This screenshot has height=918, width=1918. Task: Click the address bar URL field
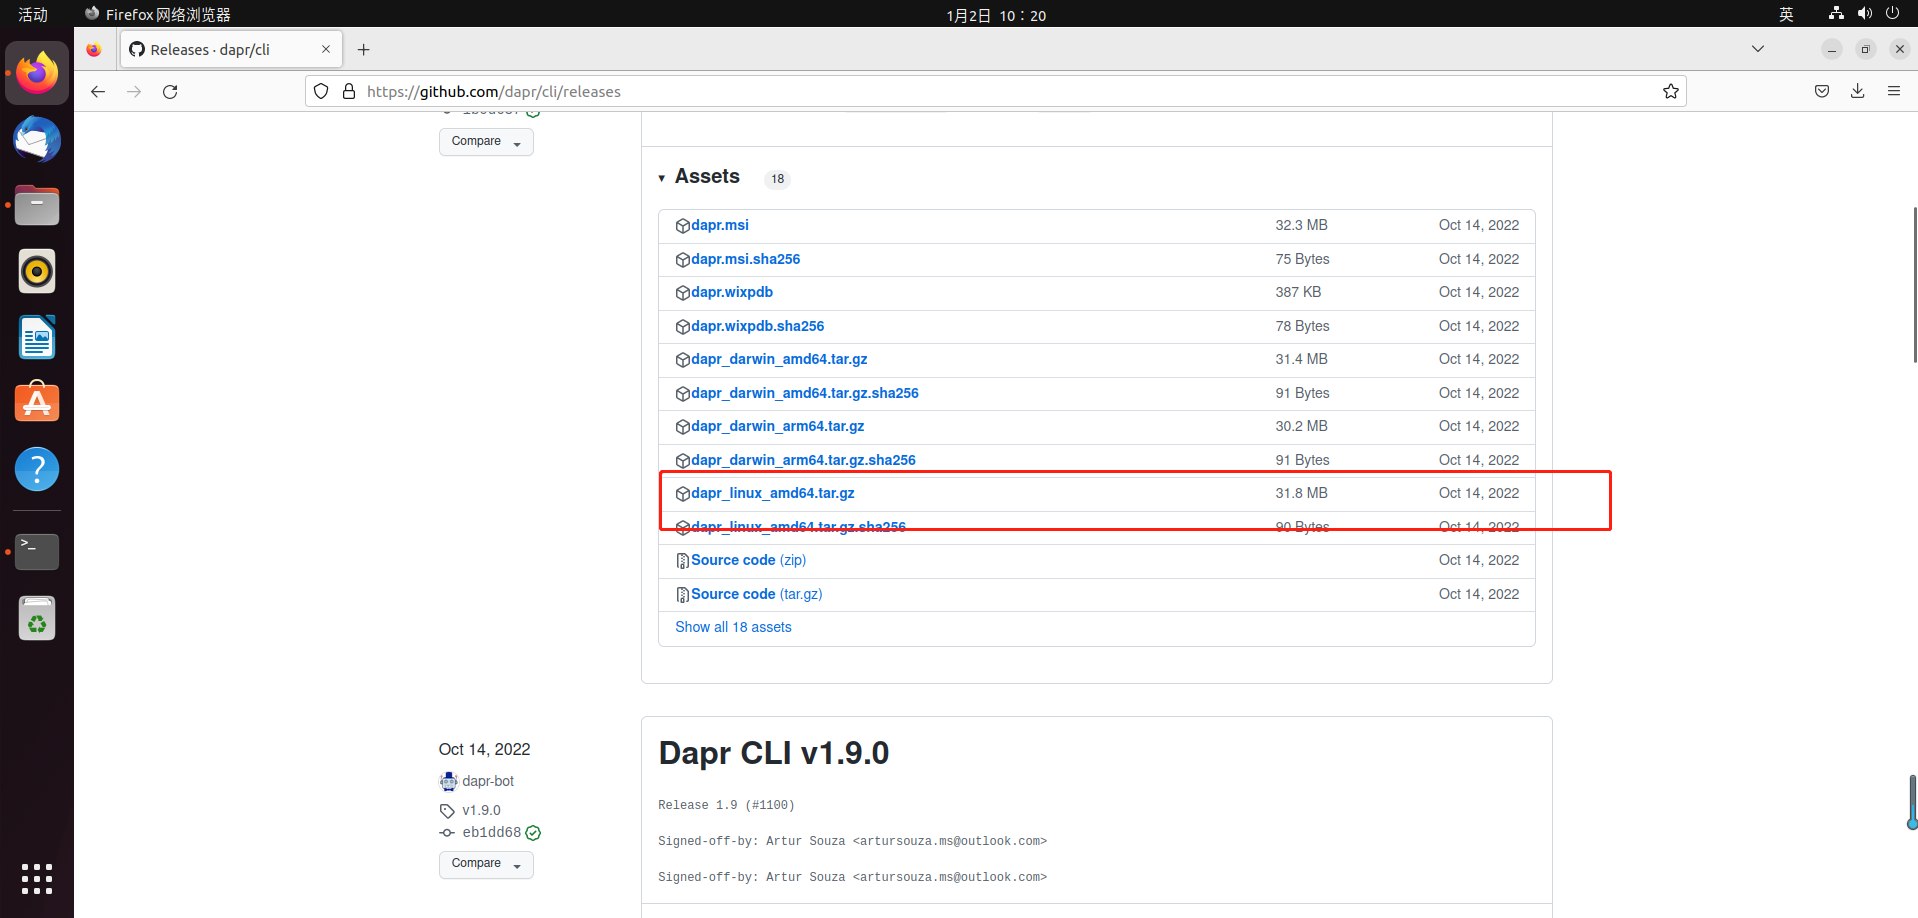click(996, 91)
